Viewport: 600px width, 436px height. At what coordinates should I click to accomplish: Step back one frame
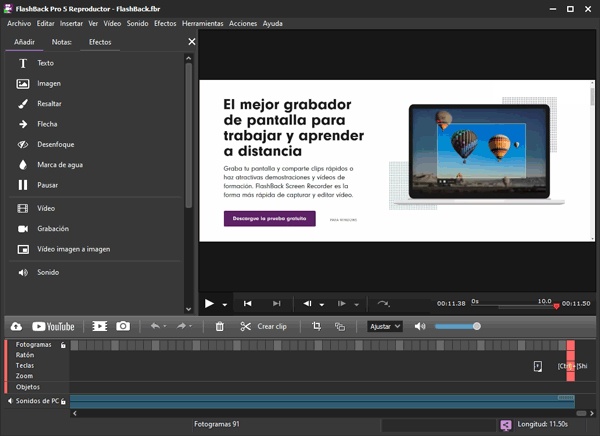307,304
